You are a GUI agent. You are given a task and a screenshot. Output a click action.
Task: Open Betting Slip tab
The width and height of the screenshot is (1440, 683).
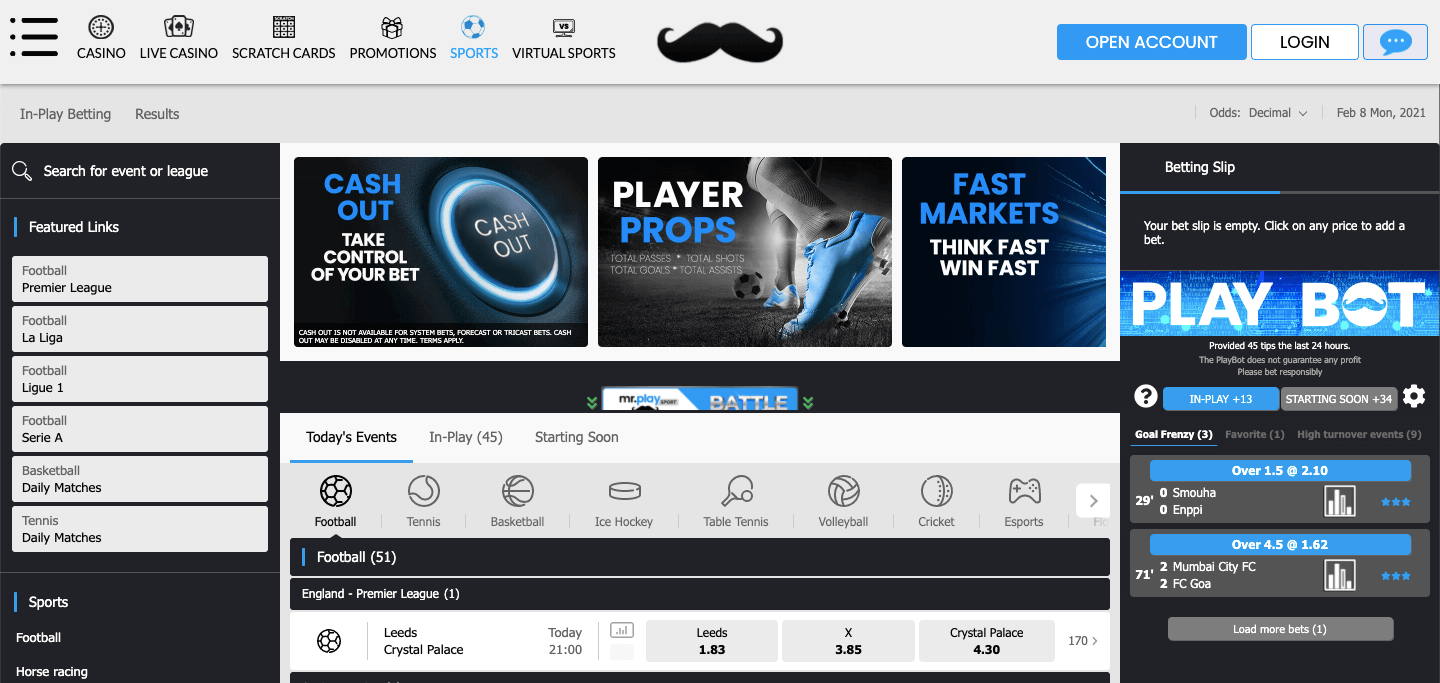tap(1200, 168)
